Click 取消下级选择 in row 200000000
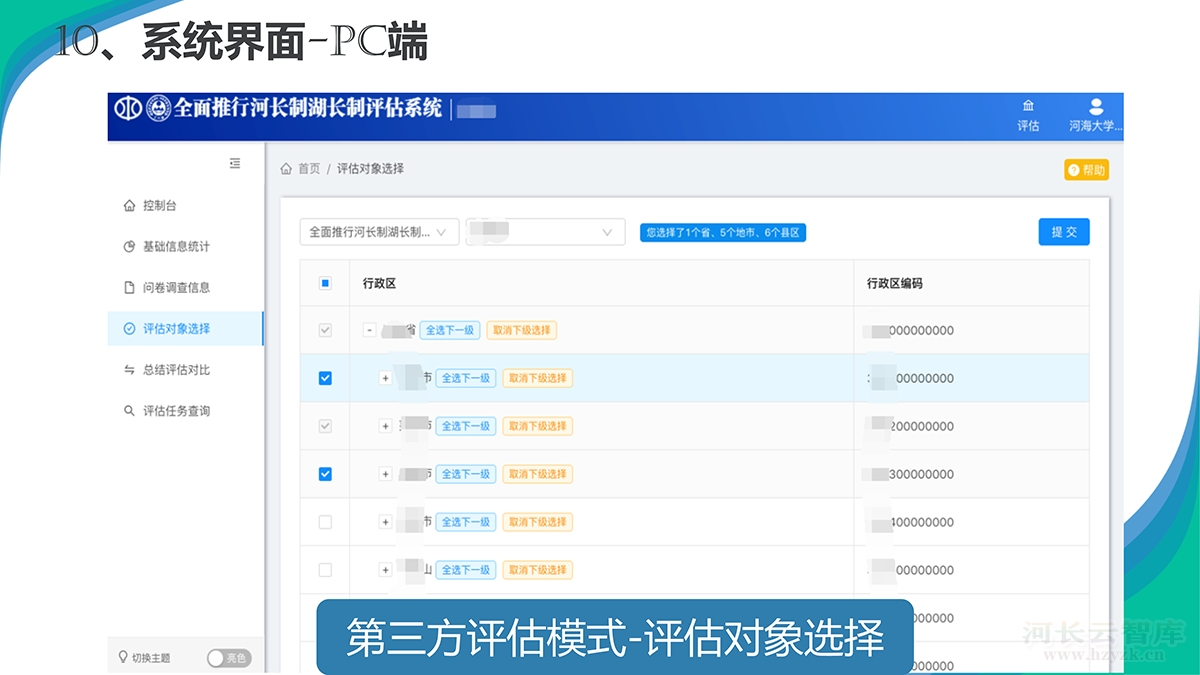This screenshot has width=1200, height=675. (x=538, y=426)
